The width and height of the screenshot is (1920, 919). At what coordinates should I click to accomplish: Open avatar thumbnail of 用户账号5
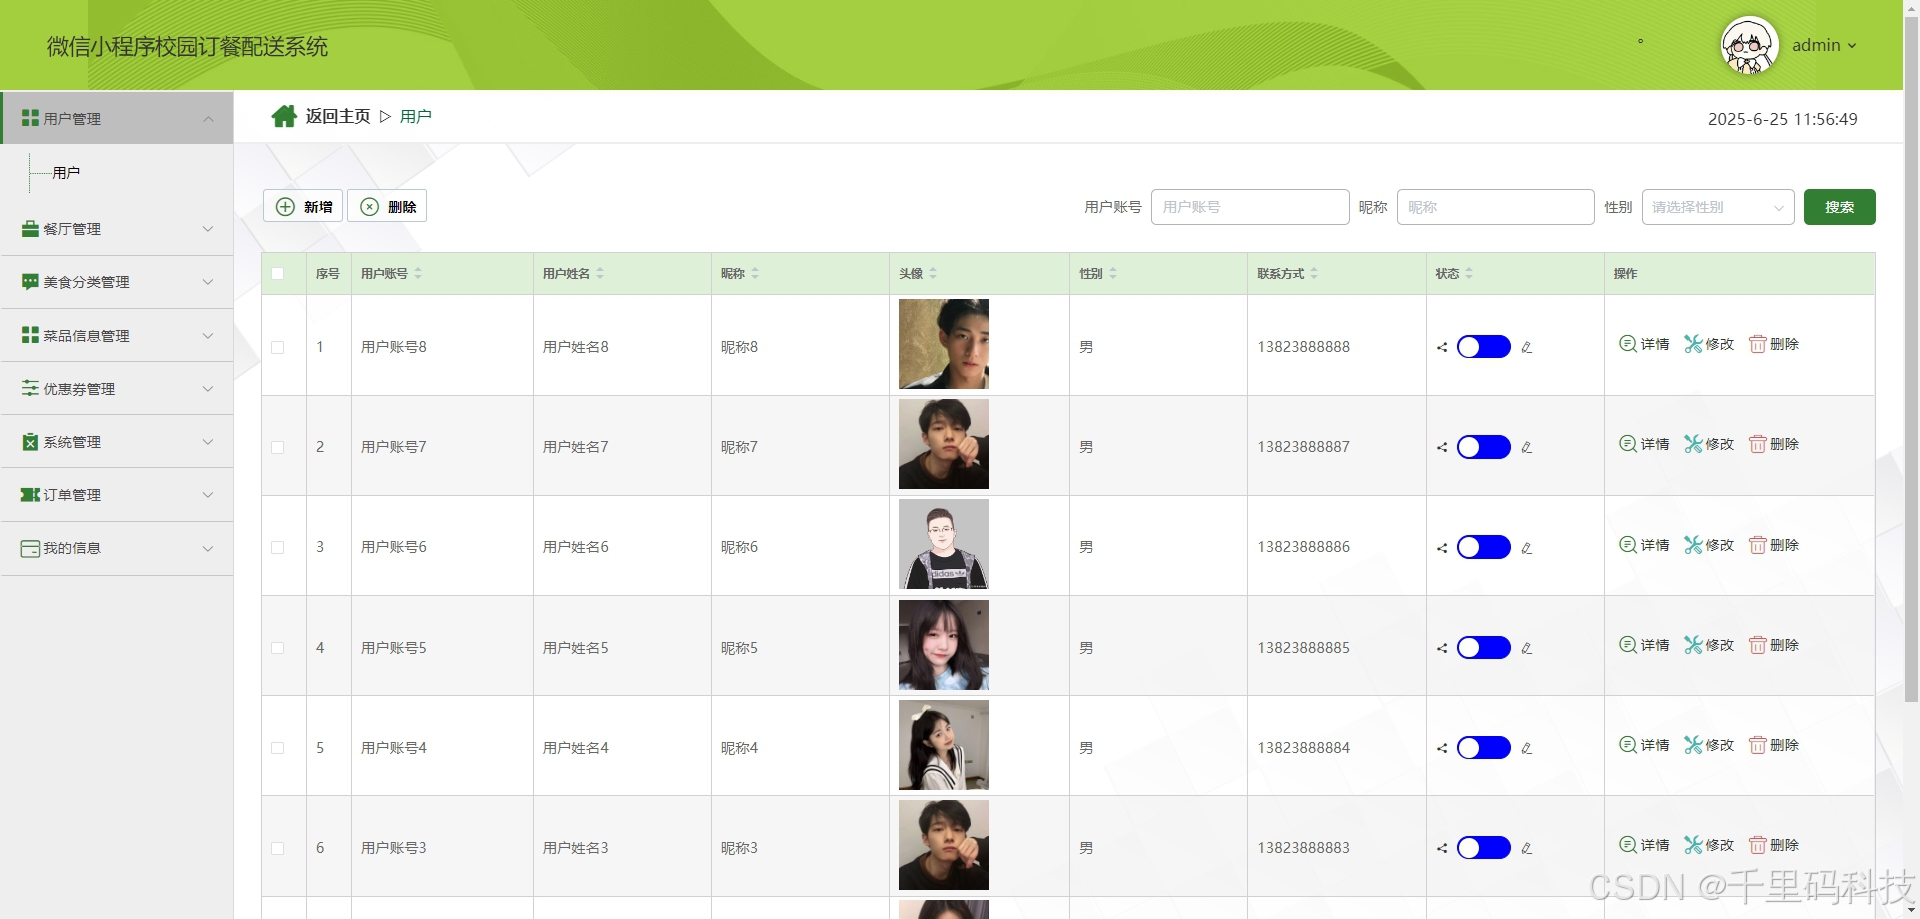pos(944,645)
